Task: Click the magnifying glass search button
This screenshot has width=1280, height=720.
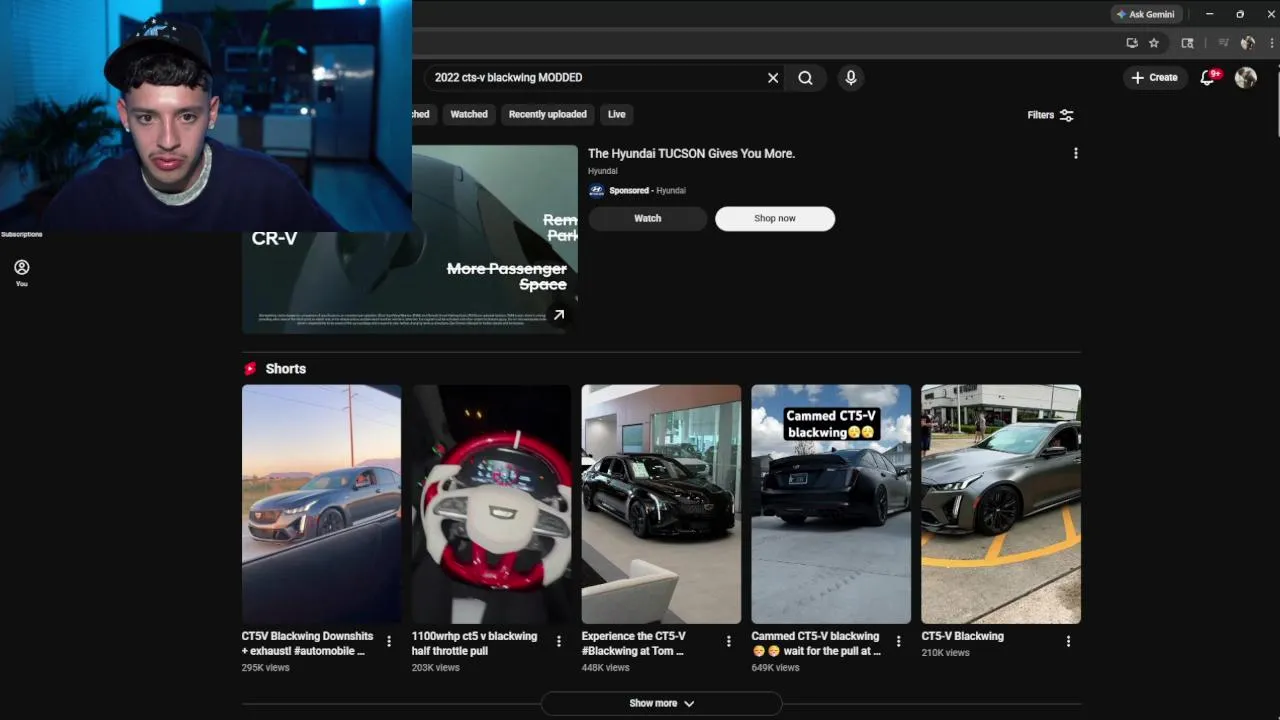Action: click(x=806, y=78)
